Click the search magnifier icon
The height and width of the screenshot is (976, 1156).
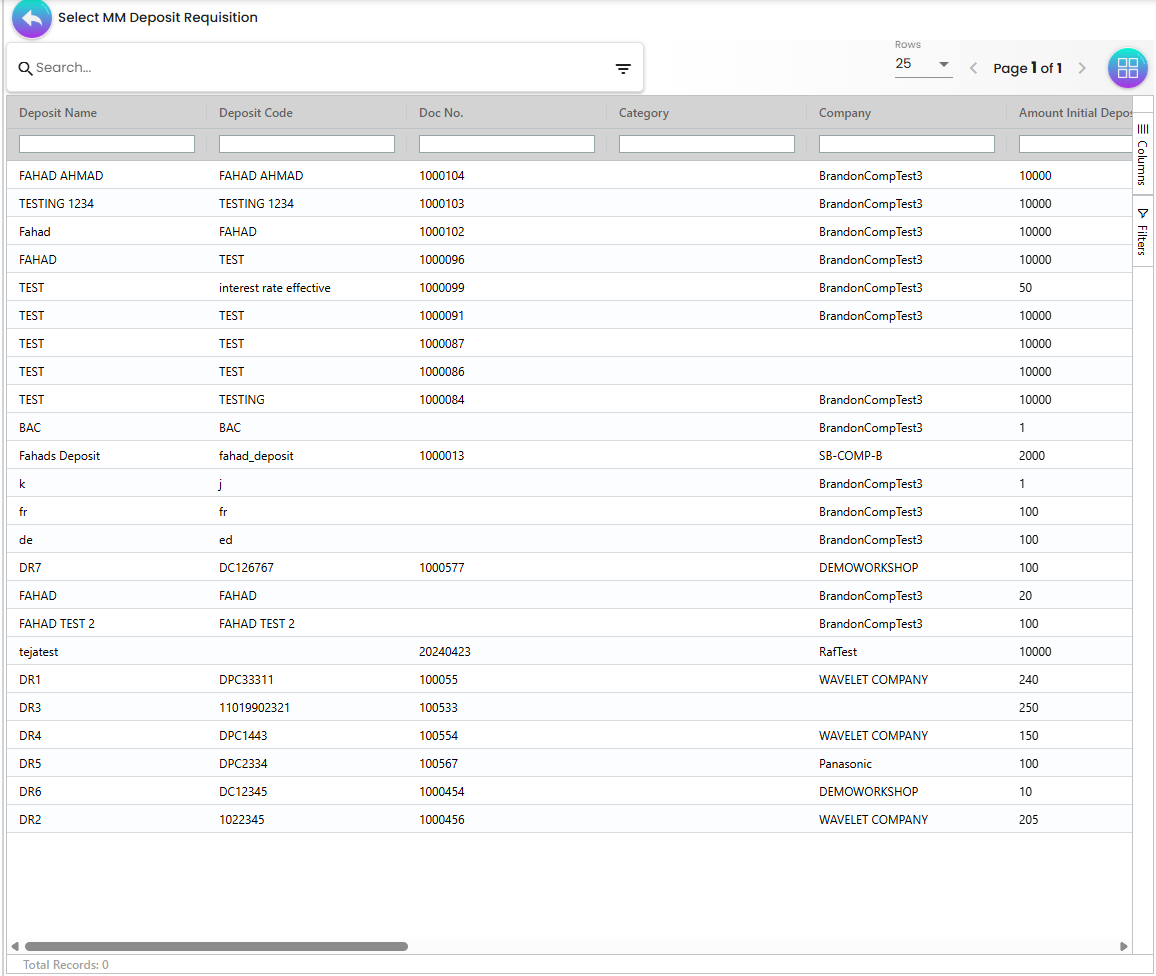[x=25, y=69]
